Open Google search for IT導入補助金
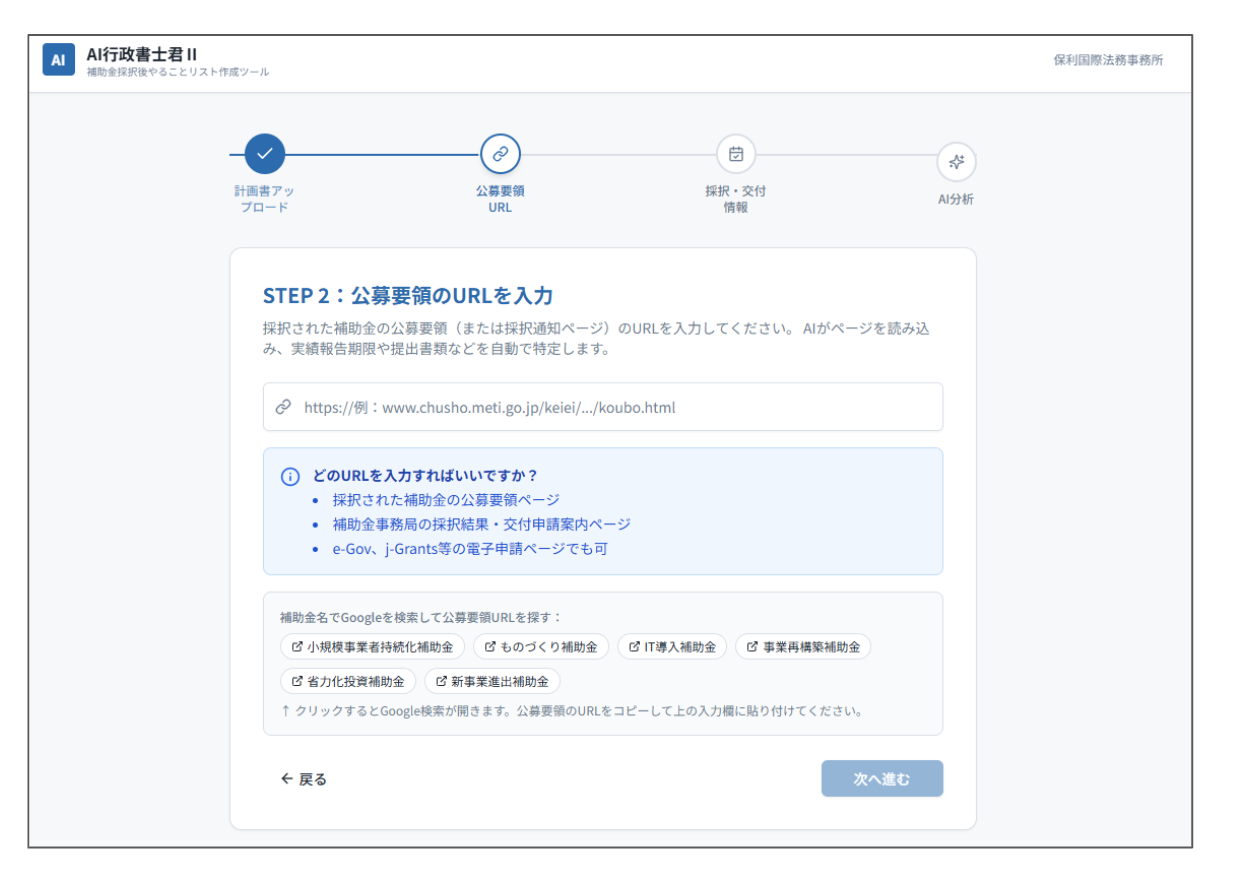This screenshot has width=1238, height=875. coord(672,647)
